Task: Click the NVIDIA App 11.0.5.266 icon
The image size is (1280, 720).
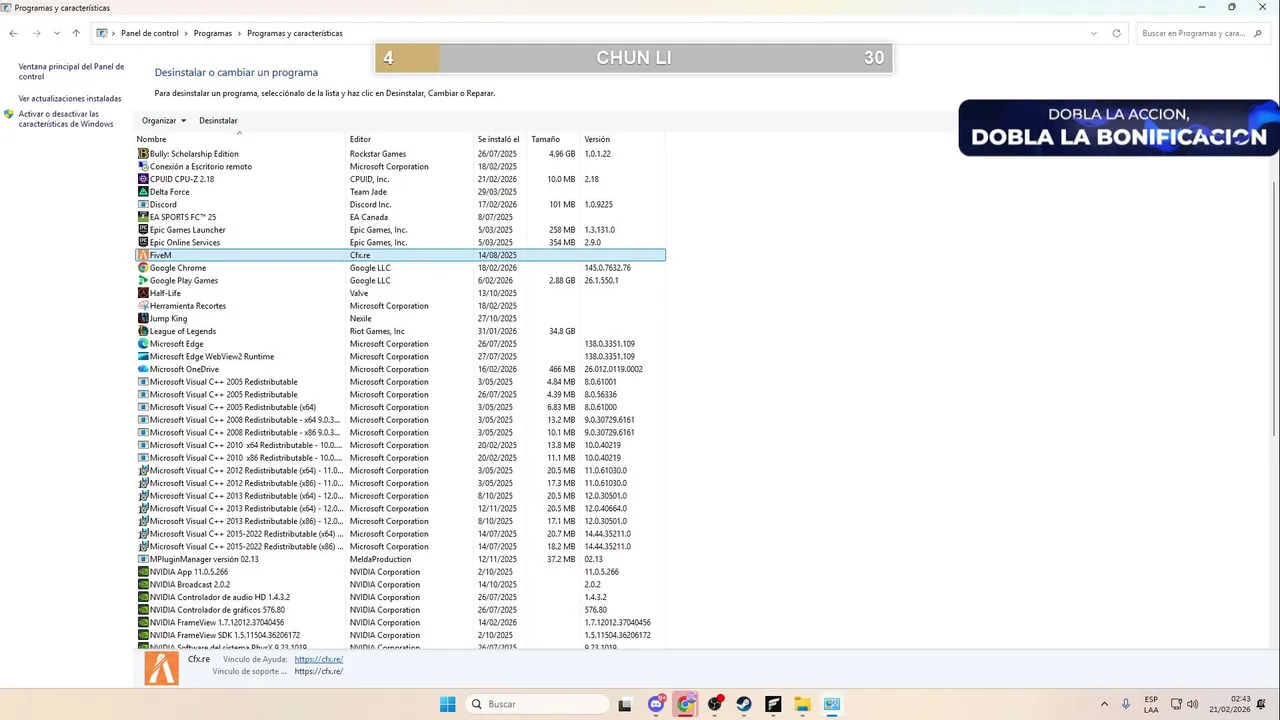Action: coord(143,572)
